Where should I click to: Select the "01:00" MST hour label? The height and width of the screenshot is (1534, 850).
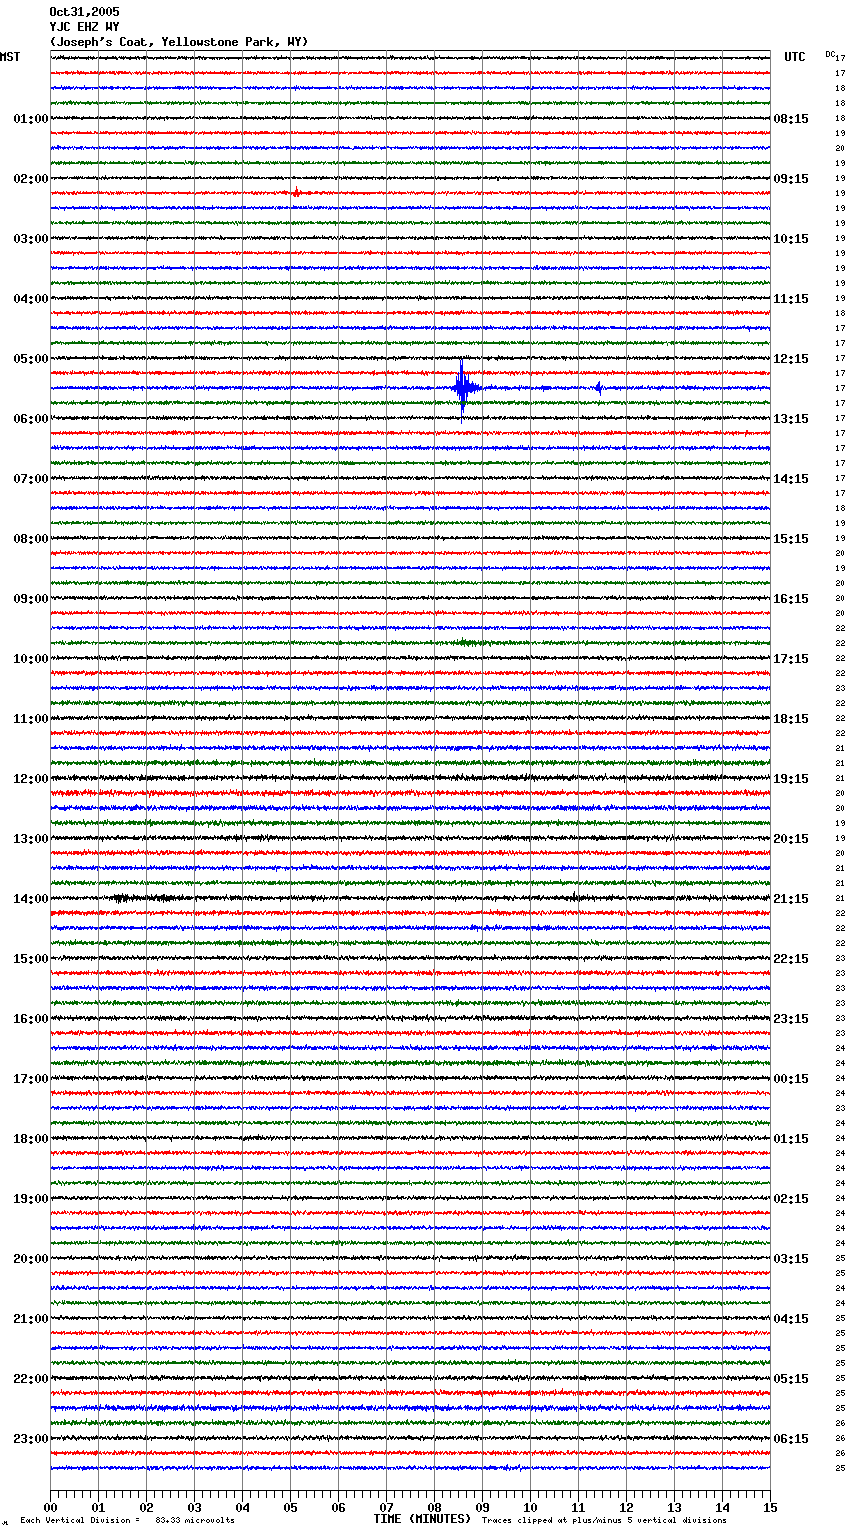31,119
